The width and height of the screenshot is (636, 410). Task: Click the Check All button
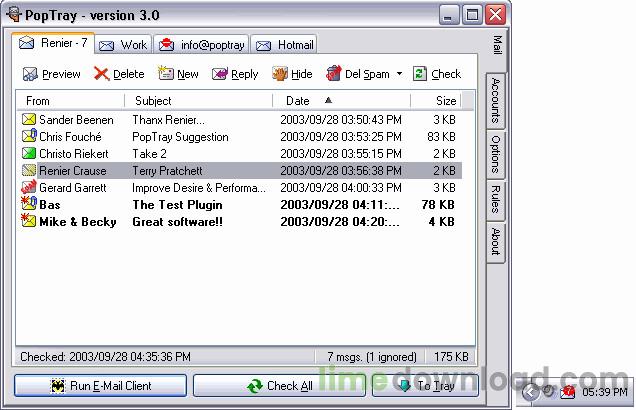point(279,386)
